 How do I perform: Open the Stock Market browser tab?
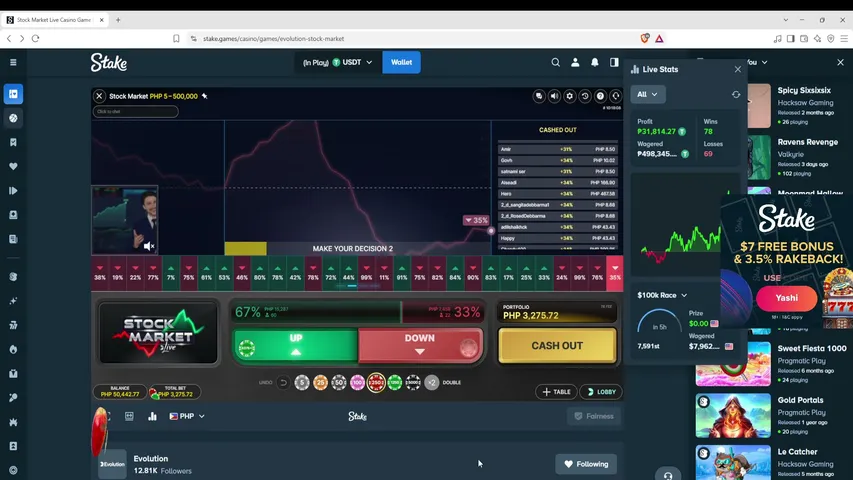pos(54,20)
